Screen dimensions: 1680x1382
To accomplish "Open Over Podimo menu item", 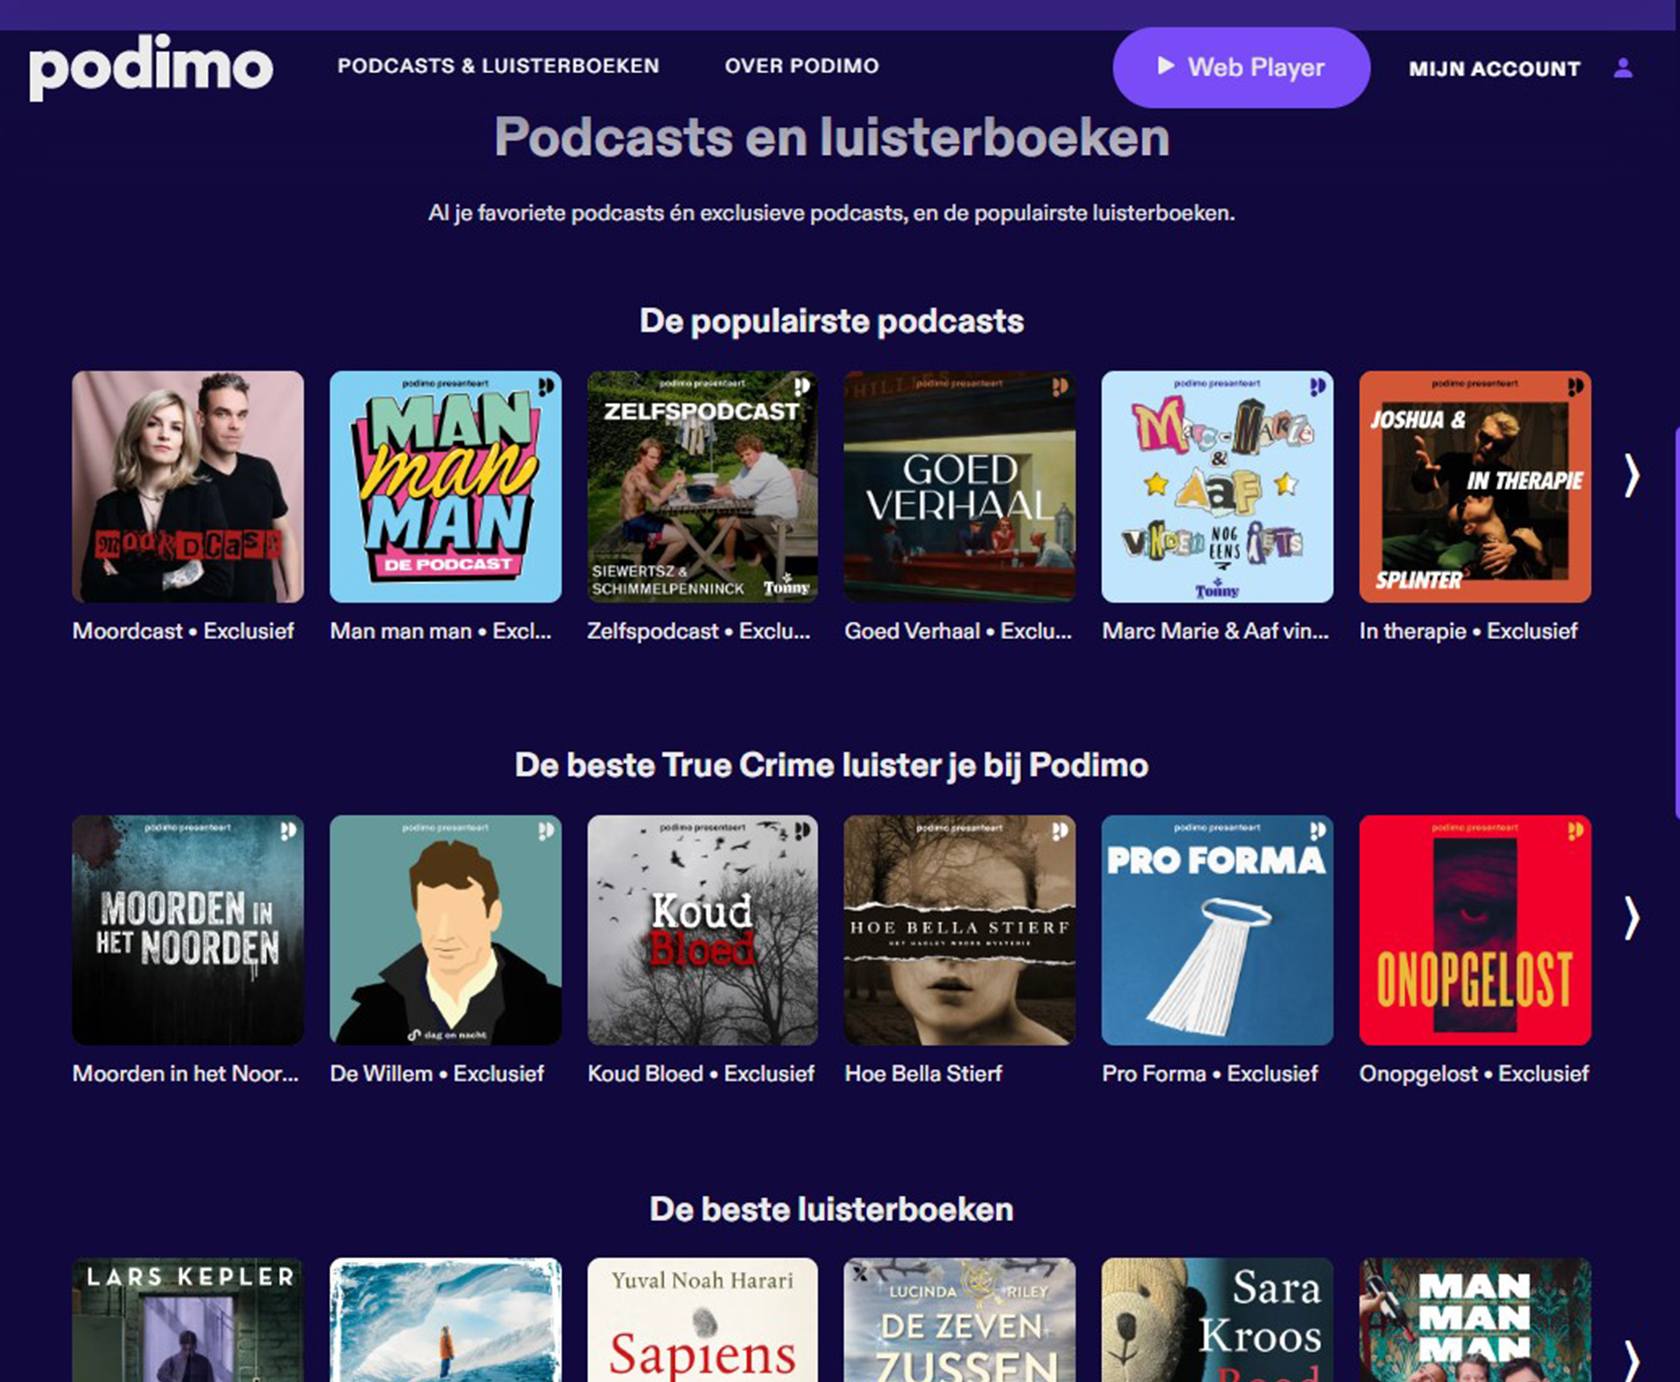I will pos(802,66).
